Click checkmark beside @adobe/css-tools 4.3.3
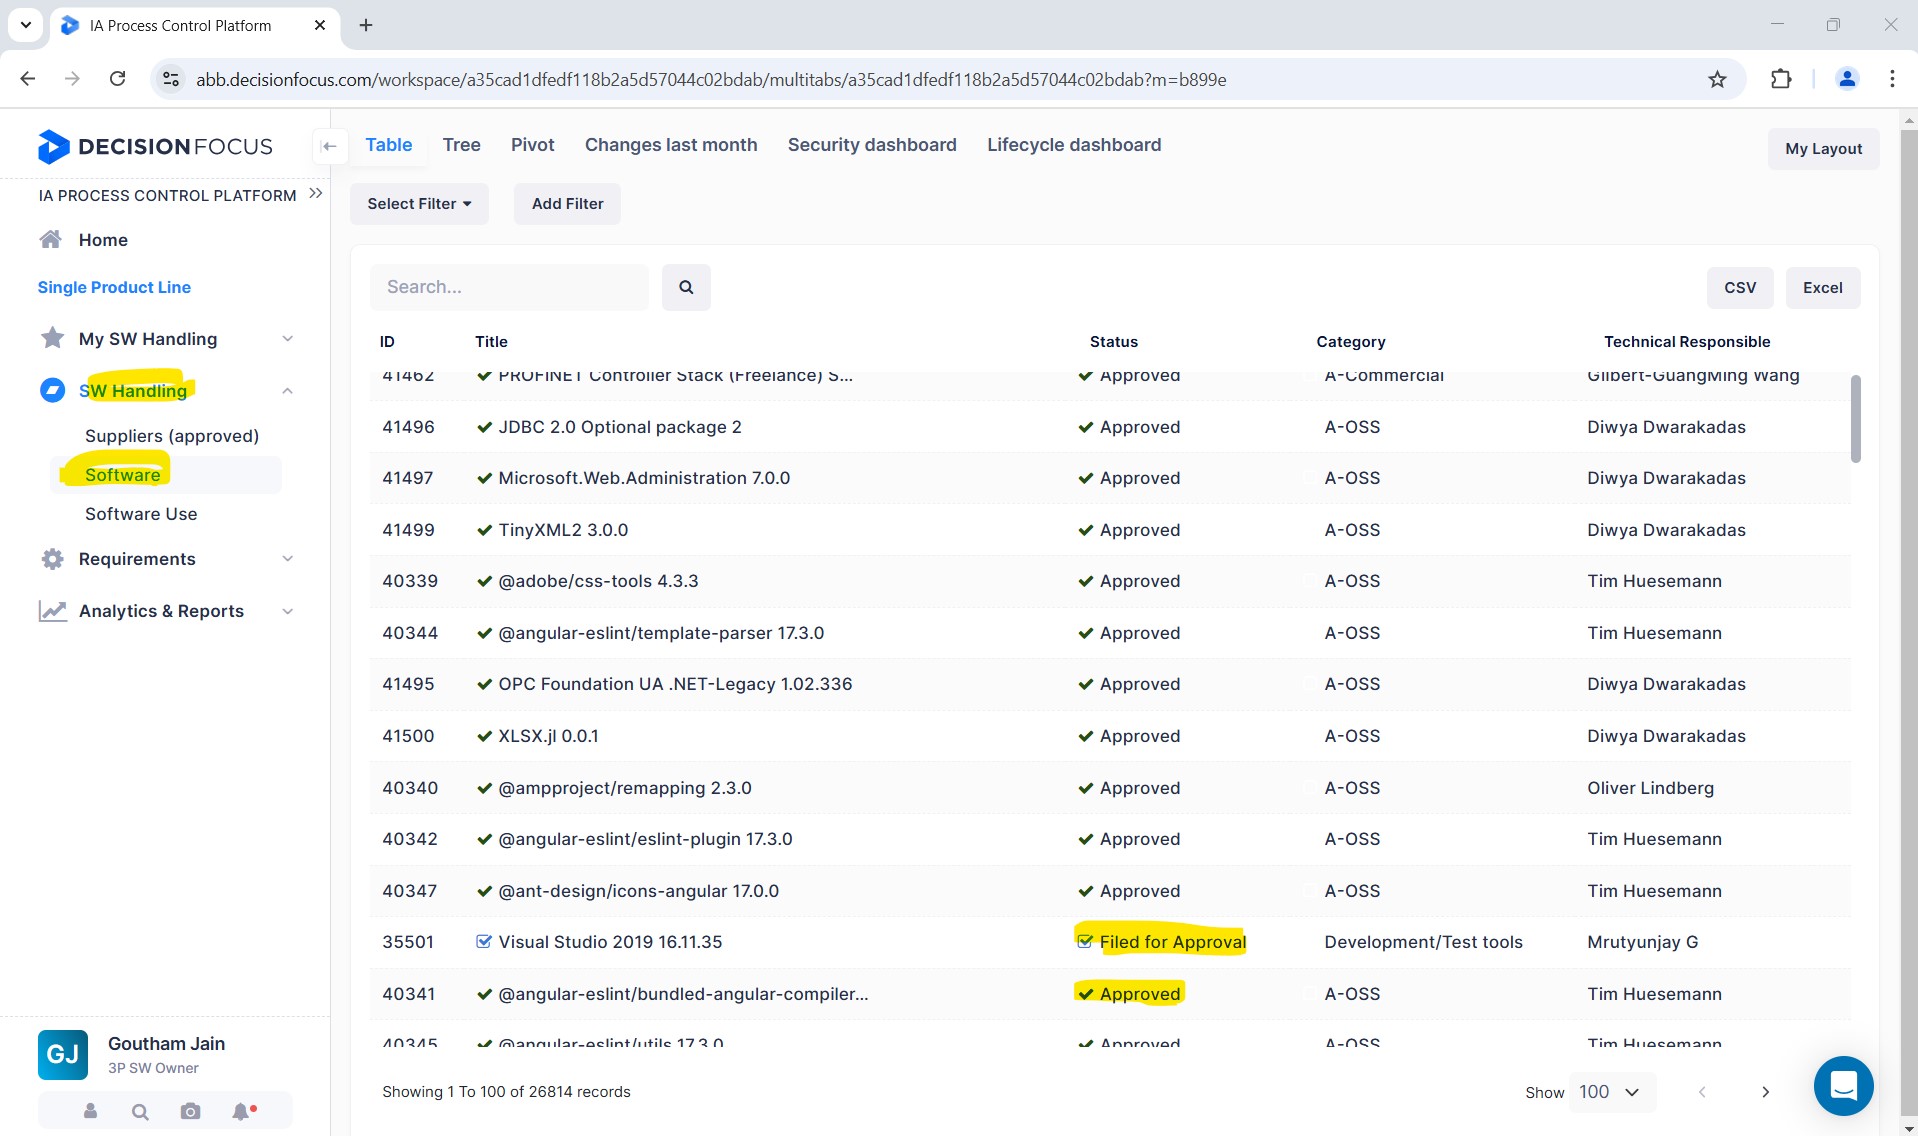Viewport: 1918px width, 1136px height. (484, 581)
